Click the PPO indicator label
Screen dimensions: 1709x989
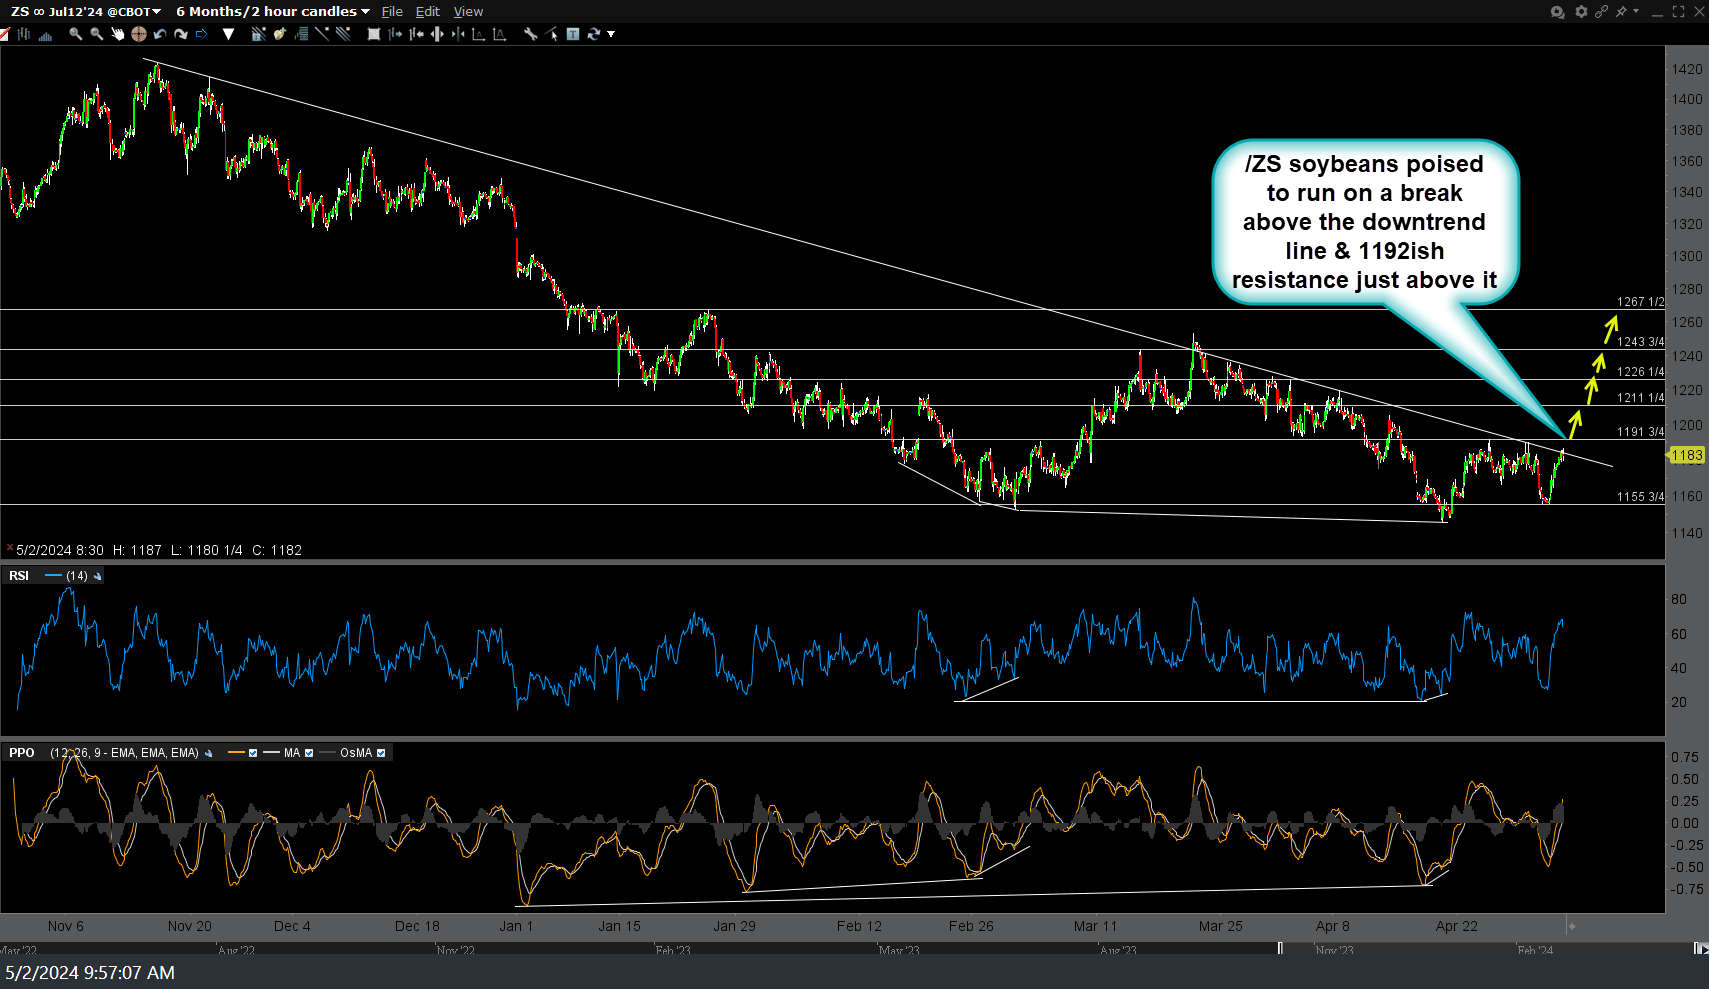pyautogui.click(x=21, y=753)
